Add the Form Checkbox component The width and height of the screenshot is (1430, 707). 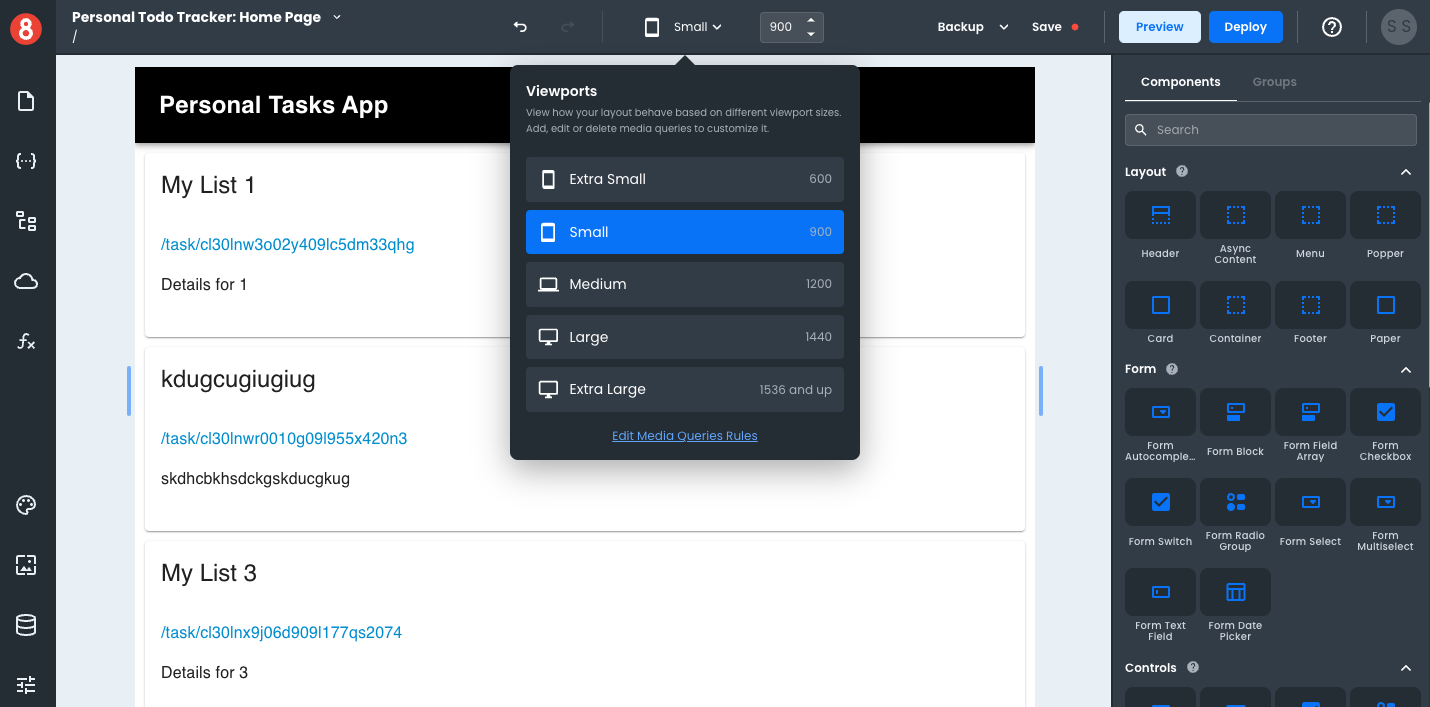tap(1385, 423)
